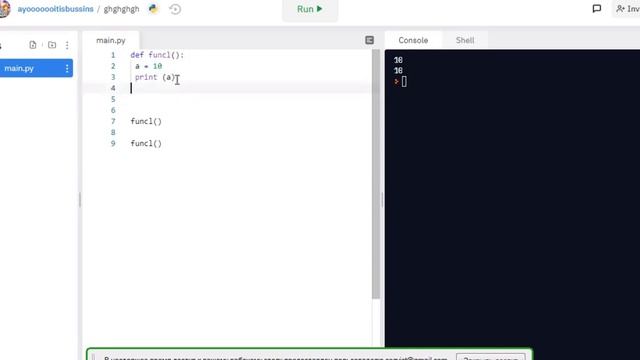Select main.py in the file sidebar
640x360 pixels.
point(36,68)
